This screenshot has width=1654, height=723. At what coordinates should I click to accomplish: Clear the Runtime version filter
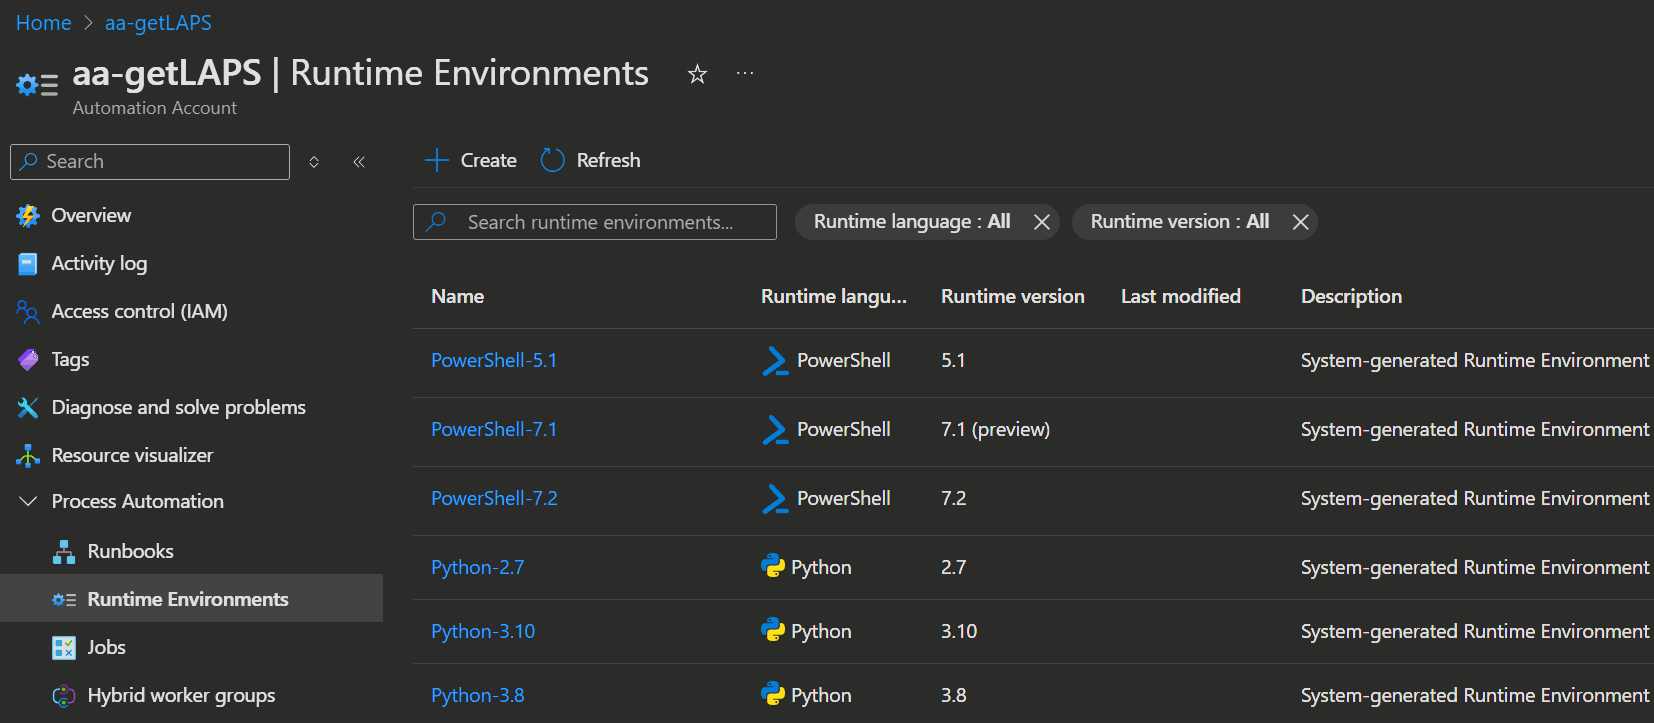click(1300, 222)
